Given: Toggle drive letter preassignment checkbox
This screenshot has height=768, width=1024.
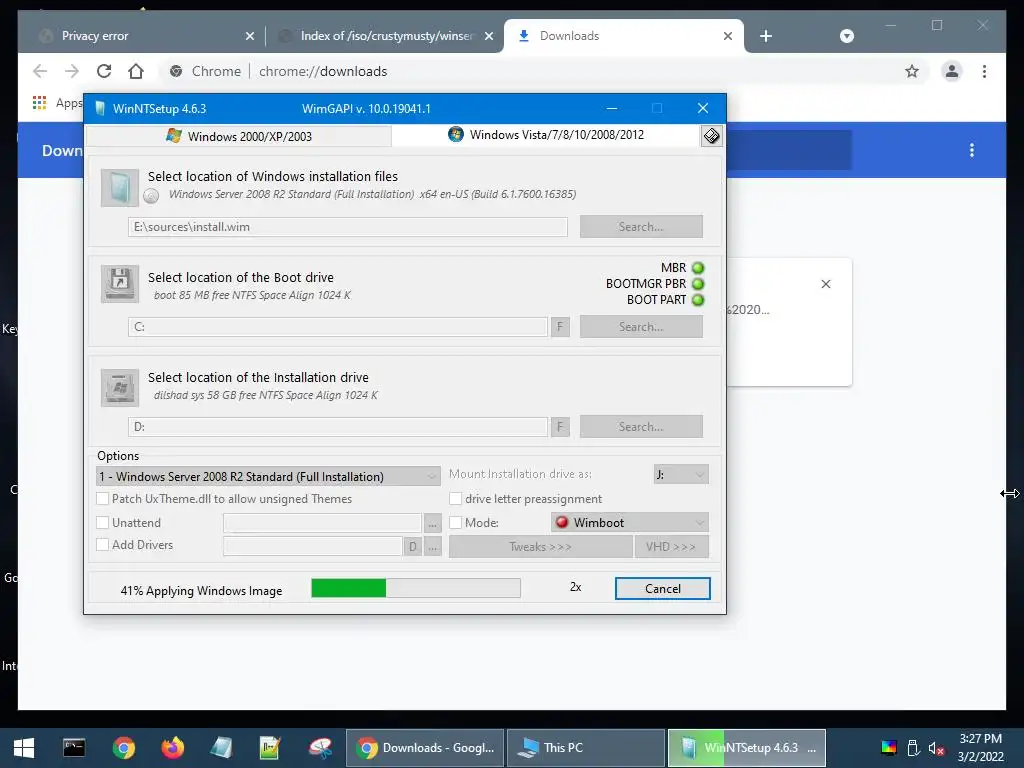Looking at the screenshot, I should (x=456, y=499).
